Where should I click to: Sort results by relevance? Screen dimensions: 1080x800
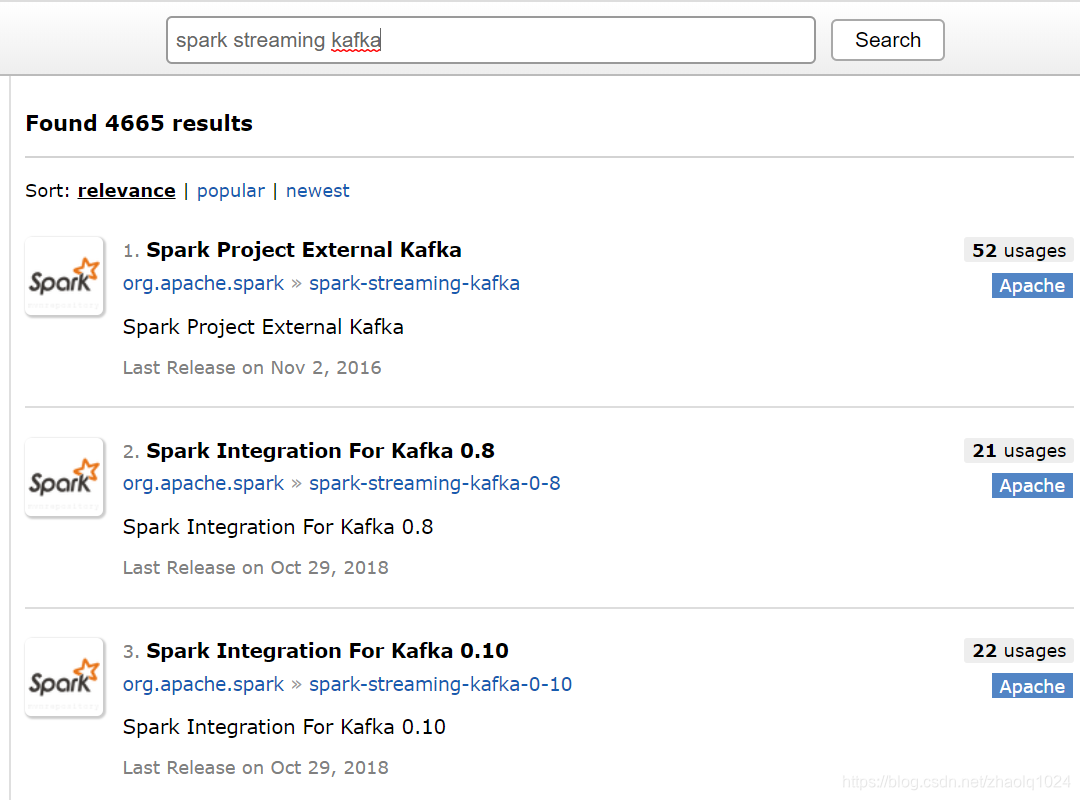click(126, 191)
